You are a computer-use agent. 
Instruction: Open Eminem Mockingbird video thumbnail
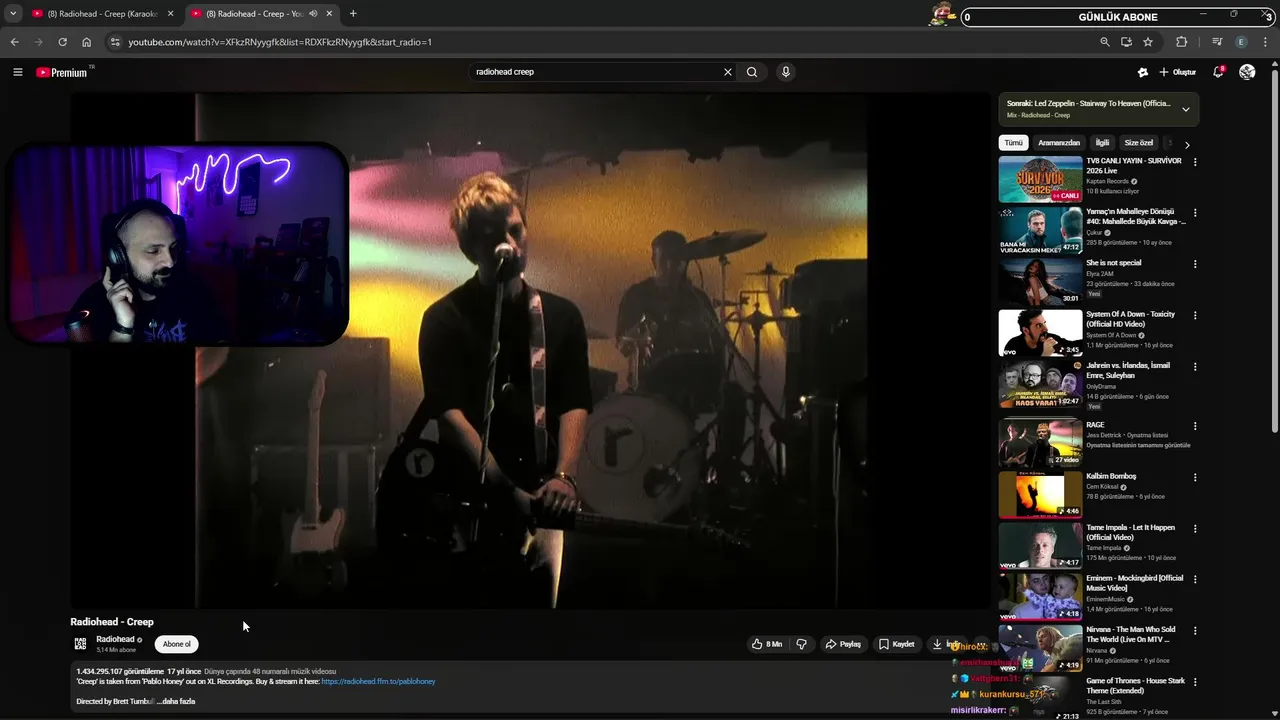coord(1040,597)
